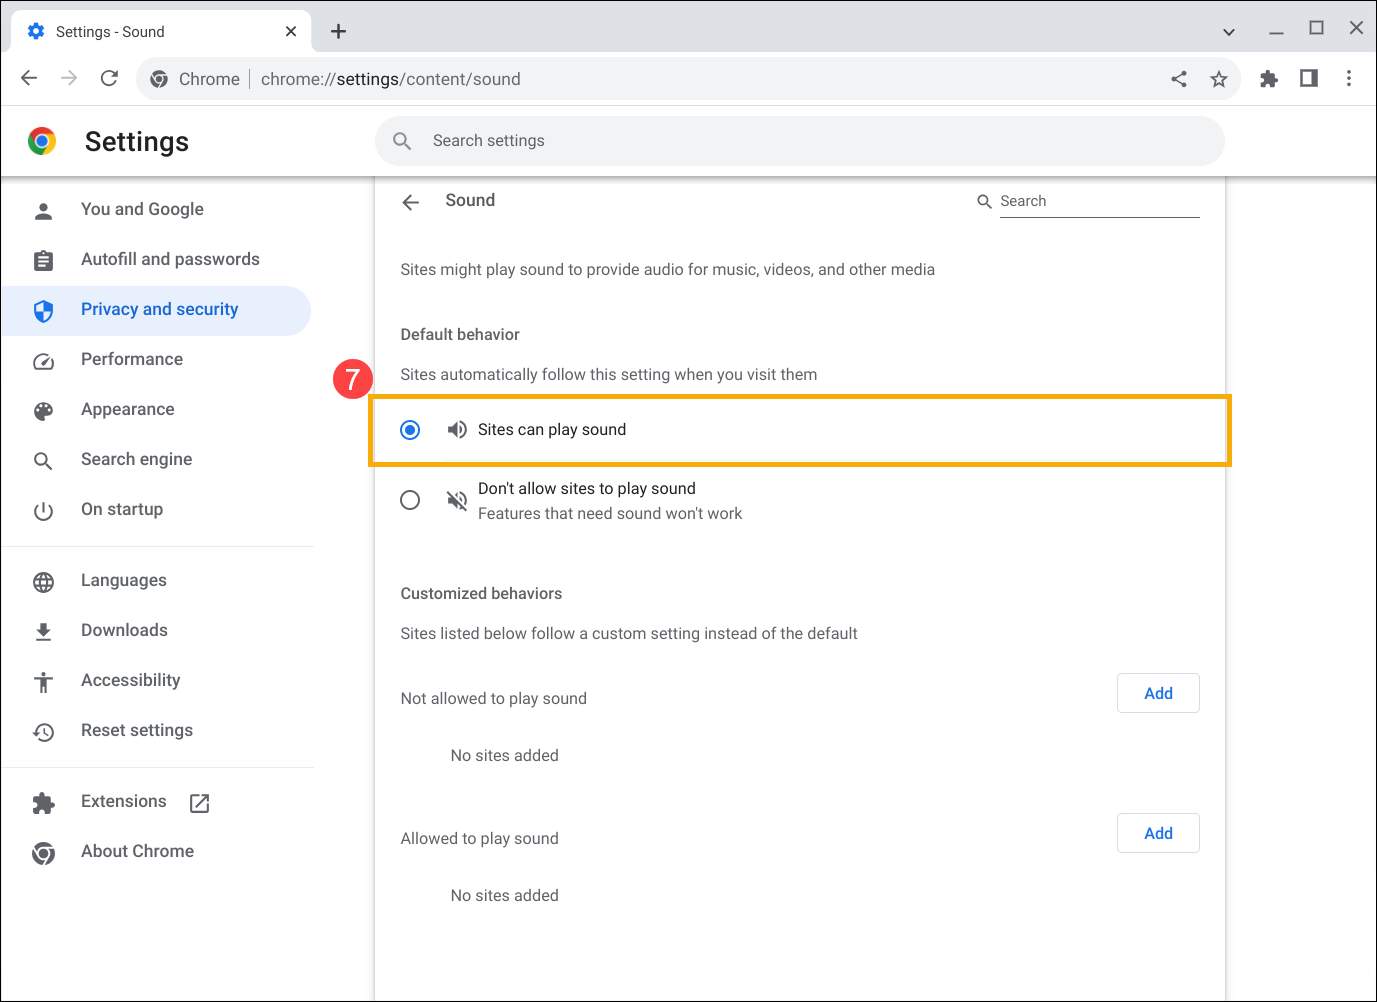1377x1002 pixels.
Task: Click the clipboard icon for Autofill
Action: coord(43,261)
